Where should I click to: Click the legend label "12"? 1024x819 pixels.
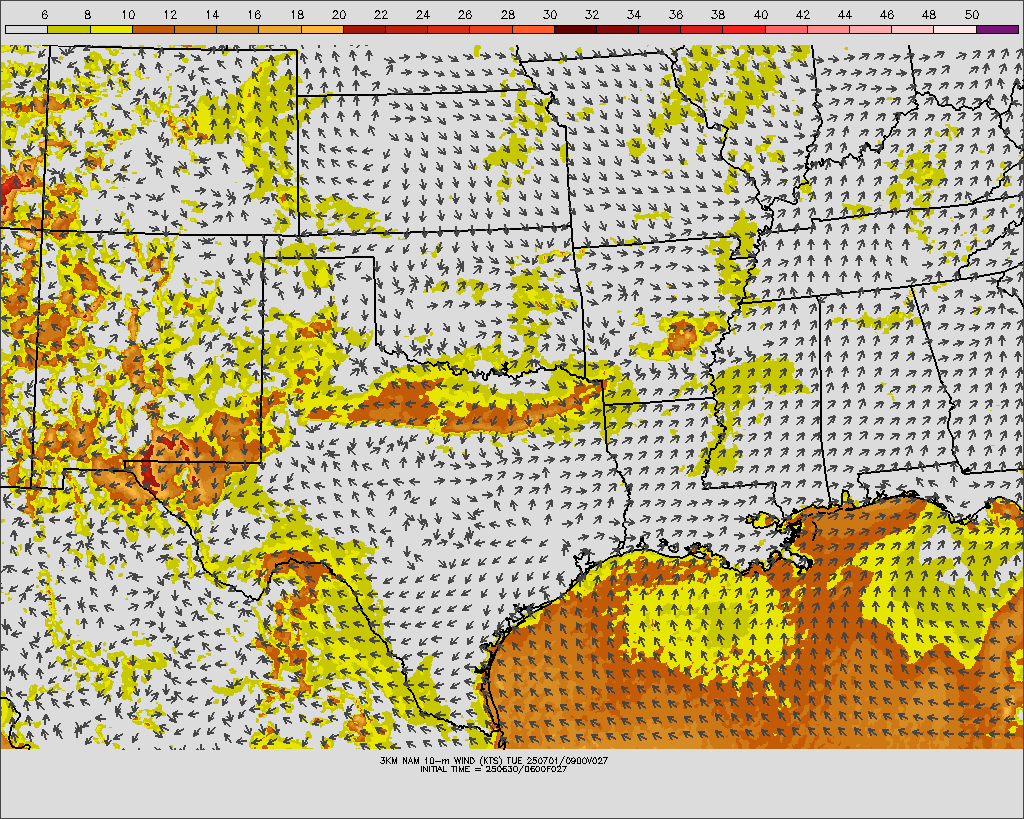[170, 14]
